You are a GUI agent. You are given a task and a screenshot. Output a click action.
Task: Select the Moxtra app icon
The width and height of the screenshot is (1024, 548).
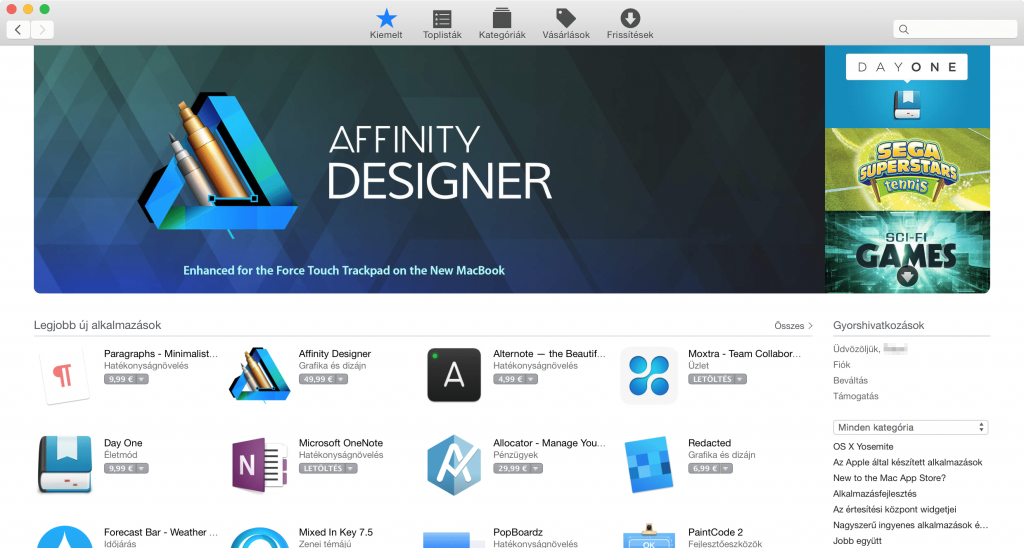(x=648, y=375)
